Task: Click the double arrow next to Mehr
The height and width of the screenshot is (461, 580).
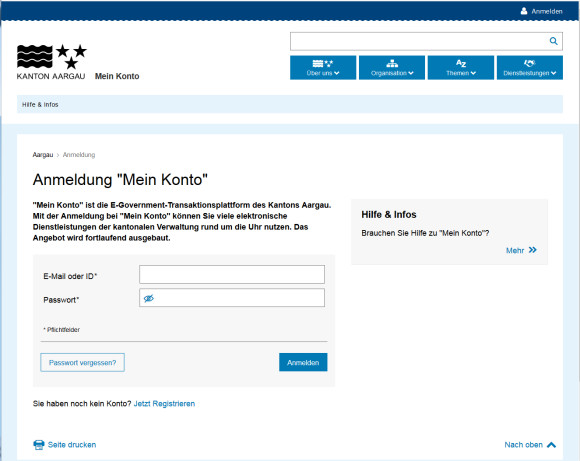Action: [533, 250]
